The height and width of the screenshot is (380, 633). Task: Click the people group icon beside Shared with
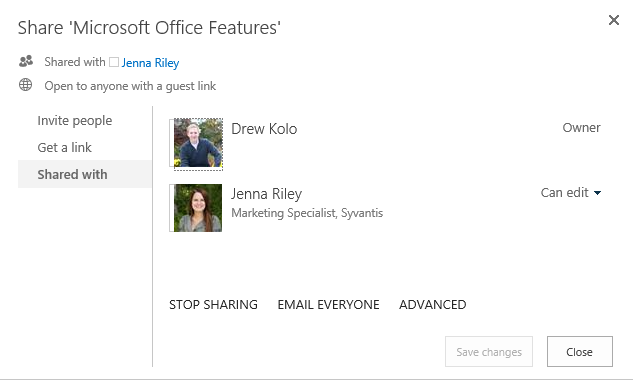click(26, 61)
